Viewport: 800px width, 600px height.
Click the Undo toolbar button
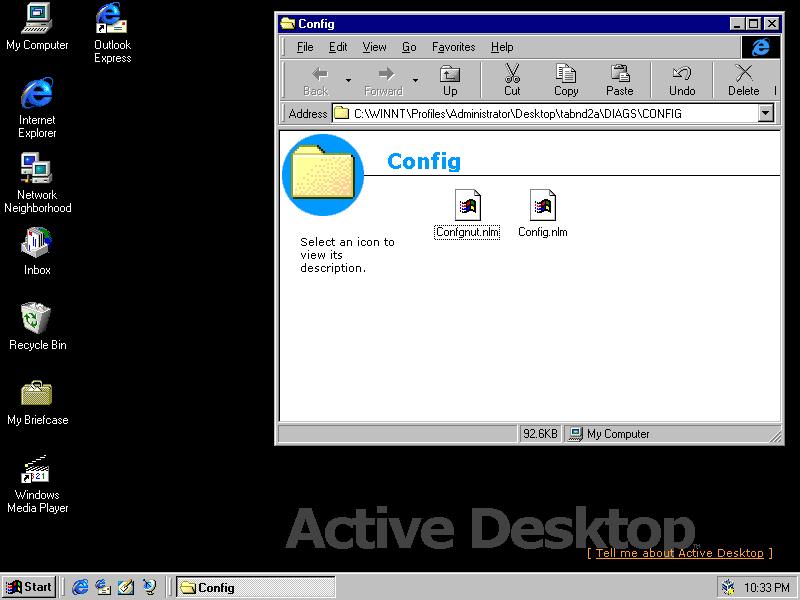point(682,81)
